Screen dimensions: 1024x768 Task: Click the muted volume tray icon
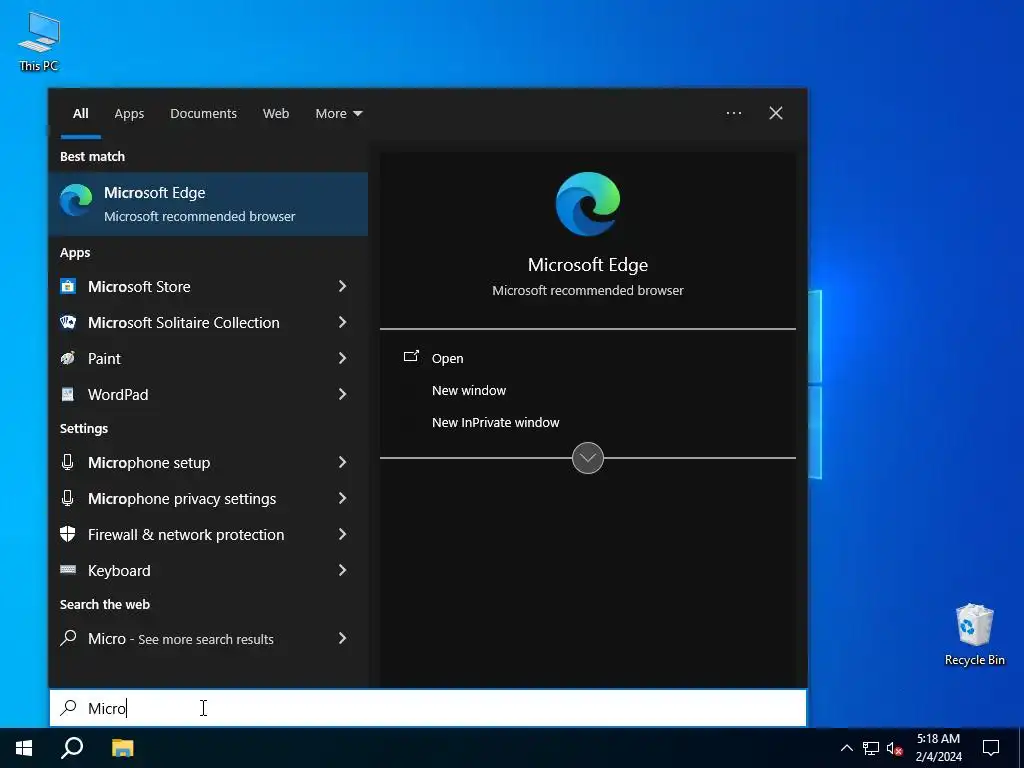(894, 748)
